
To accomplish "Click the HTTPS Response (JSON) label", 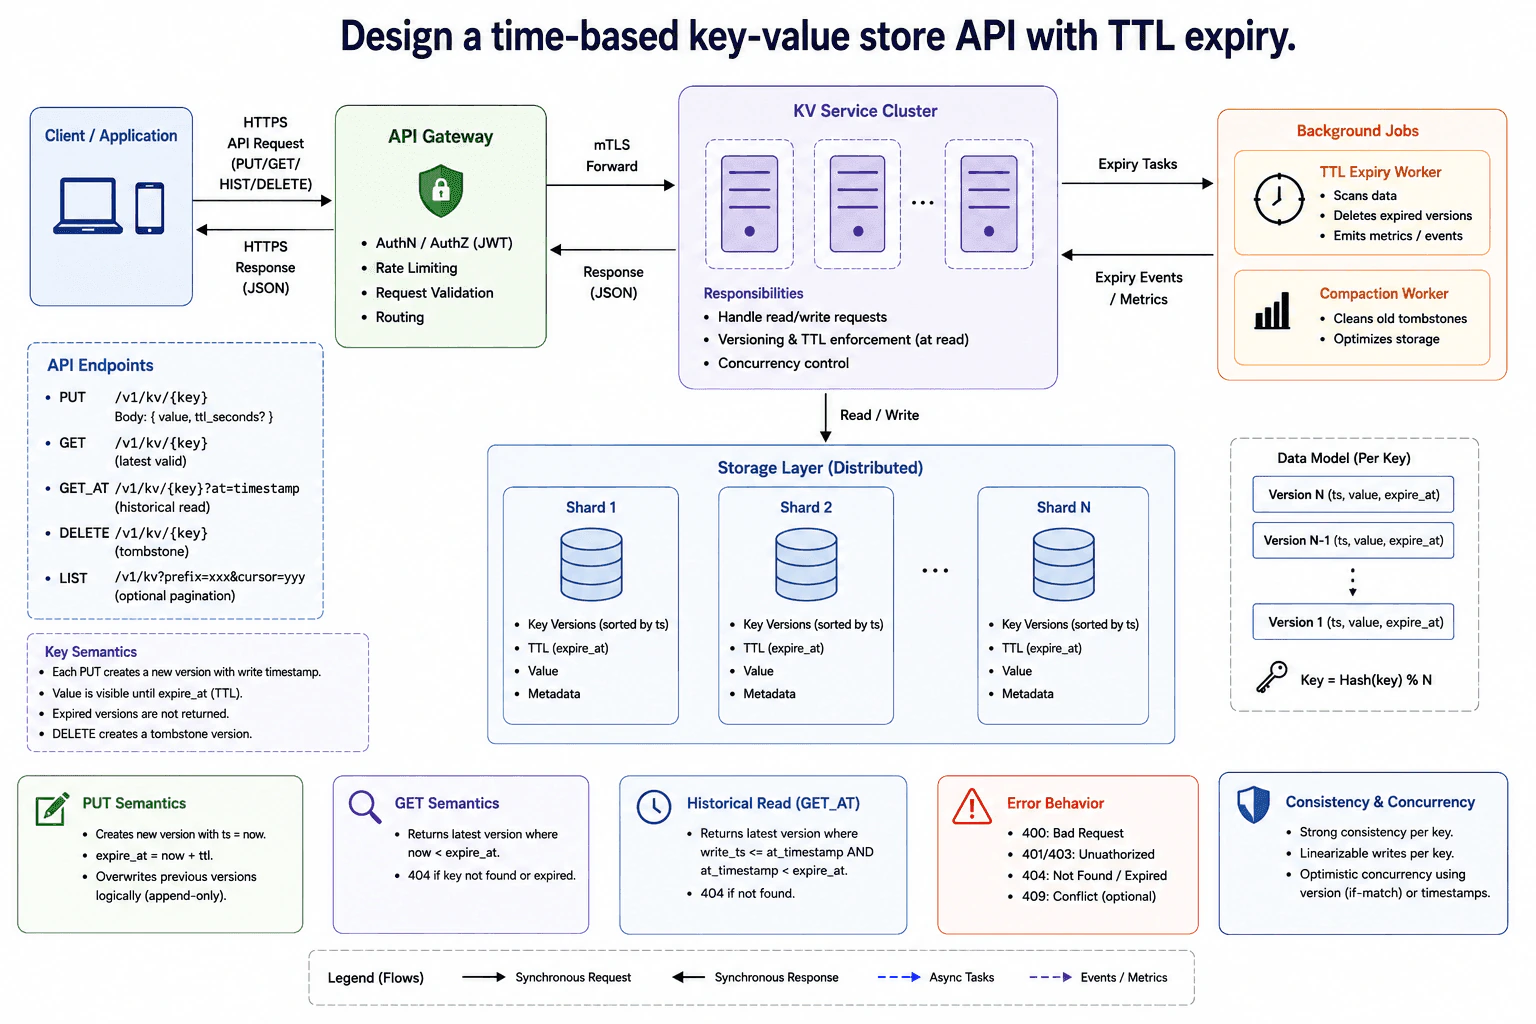I will [x=265, y=267].
